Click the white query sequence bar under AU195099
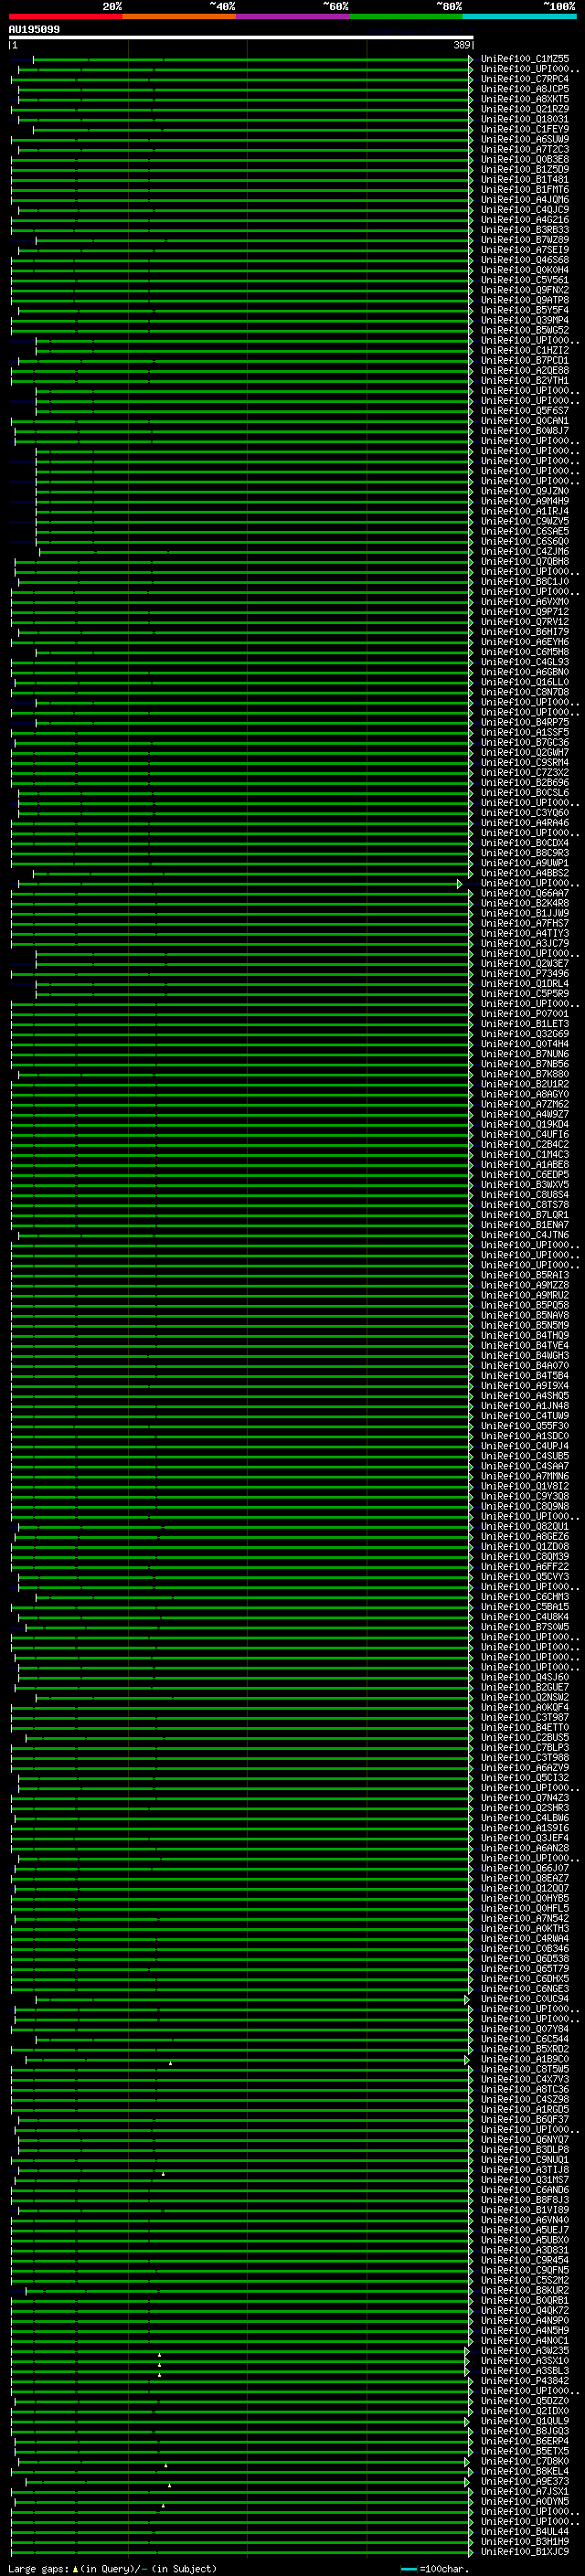585x2576 pixels. (x=241, y=38)
